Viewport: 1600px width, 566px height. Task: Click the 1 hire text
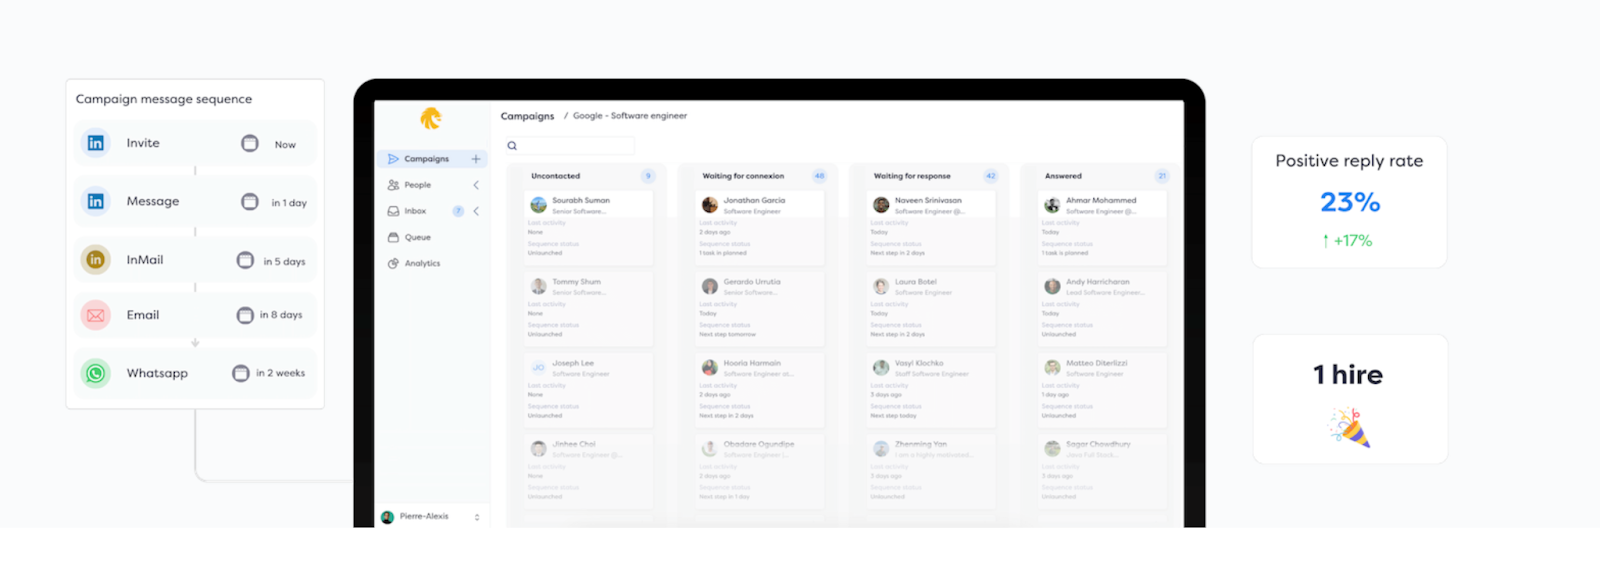tap(1348, 375)
